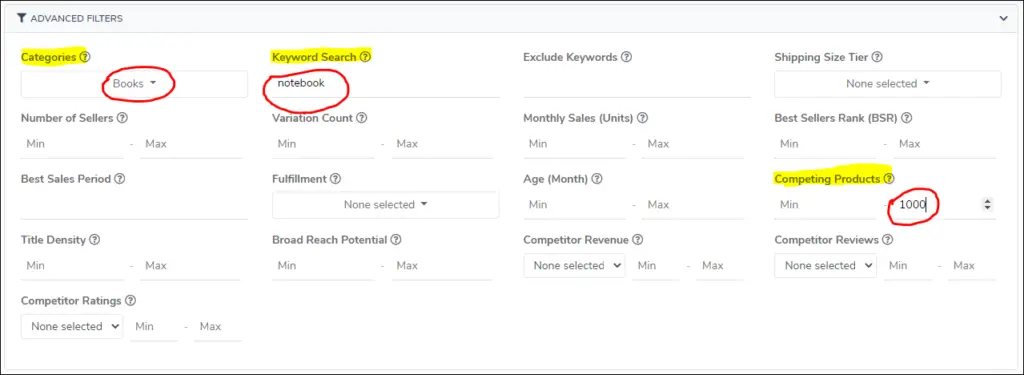Click the Number of Sellers Min field
The width and height of the screenshot is (1024, 375).
click(x=72, y=144)
